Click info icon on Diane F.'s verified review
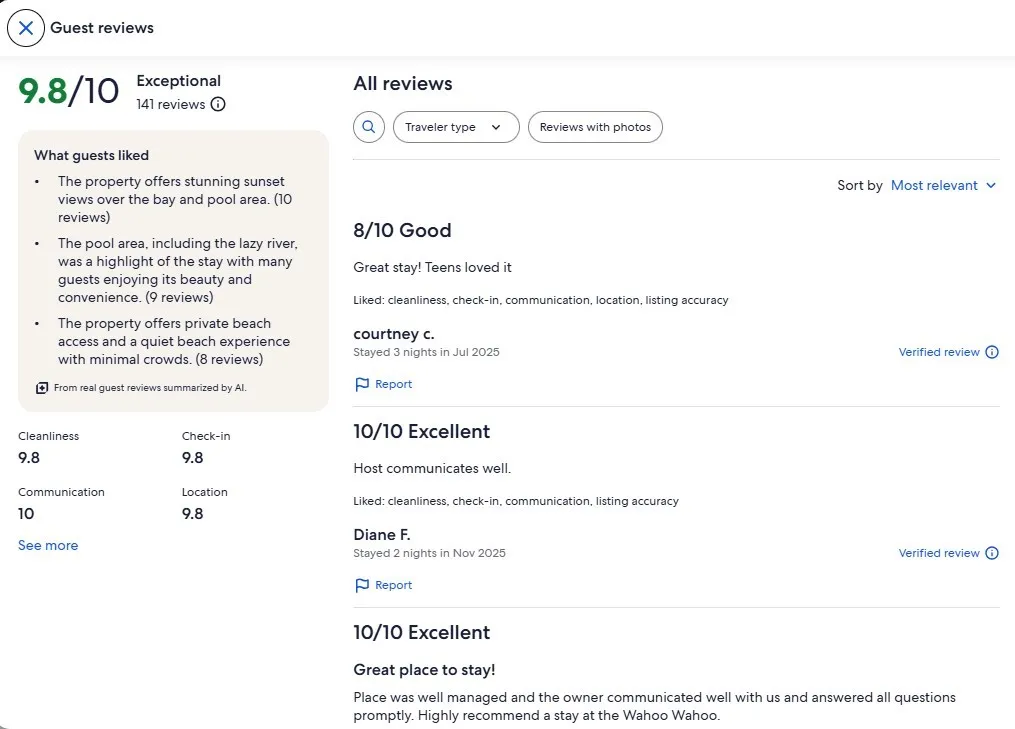The image size is (1015, 729). click(992, 553)
